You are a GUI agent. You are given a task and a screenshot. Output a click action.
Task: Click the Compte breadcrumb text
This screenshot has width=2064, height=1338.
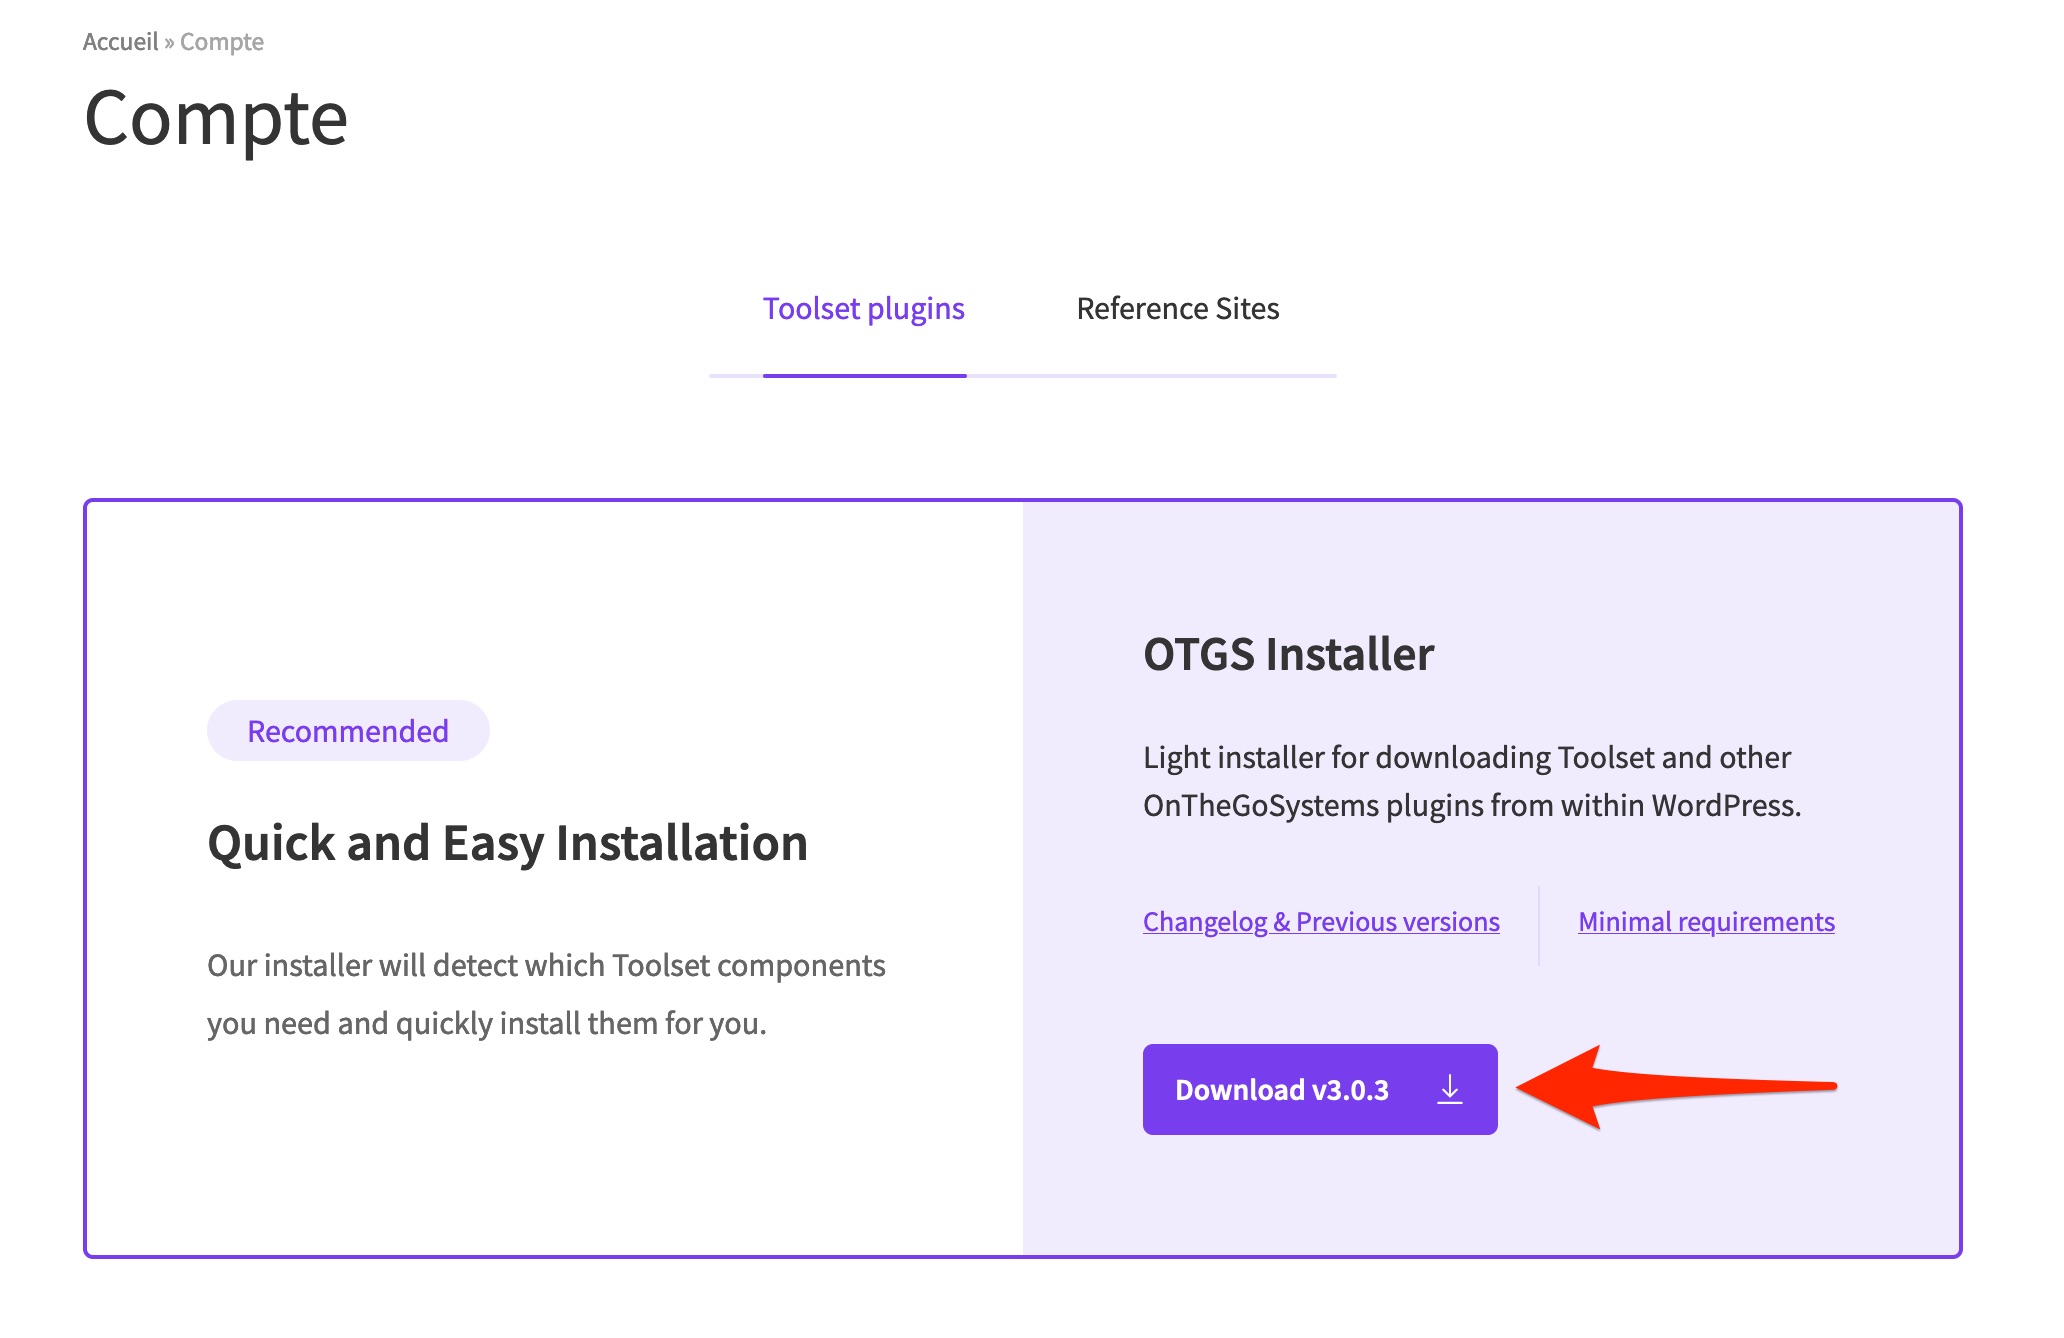(x=222, y=41)
